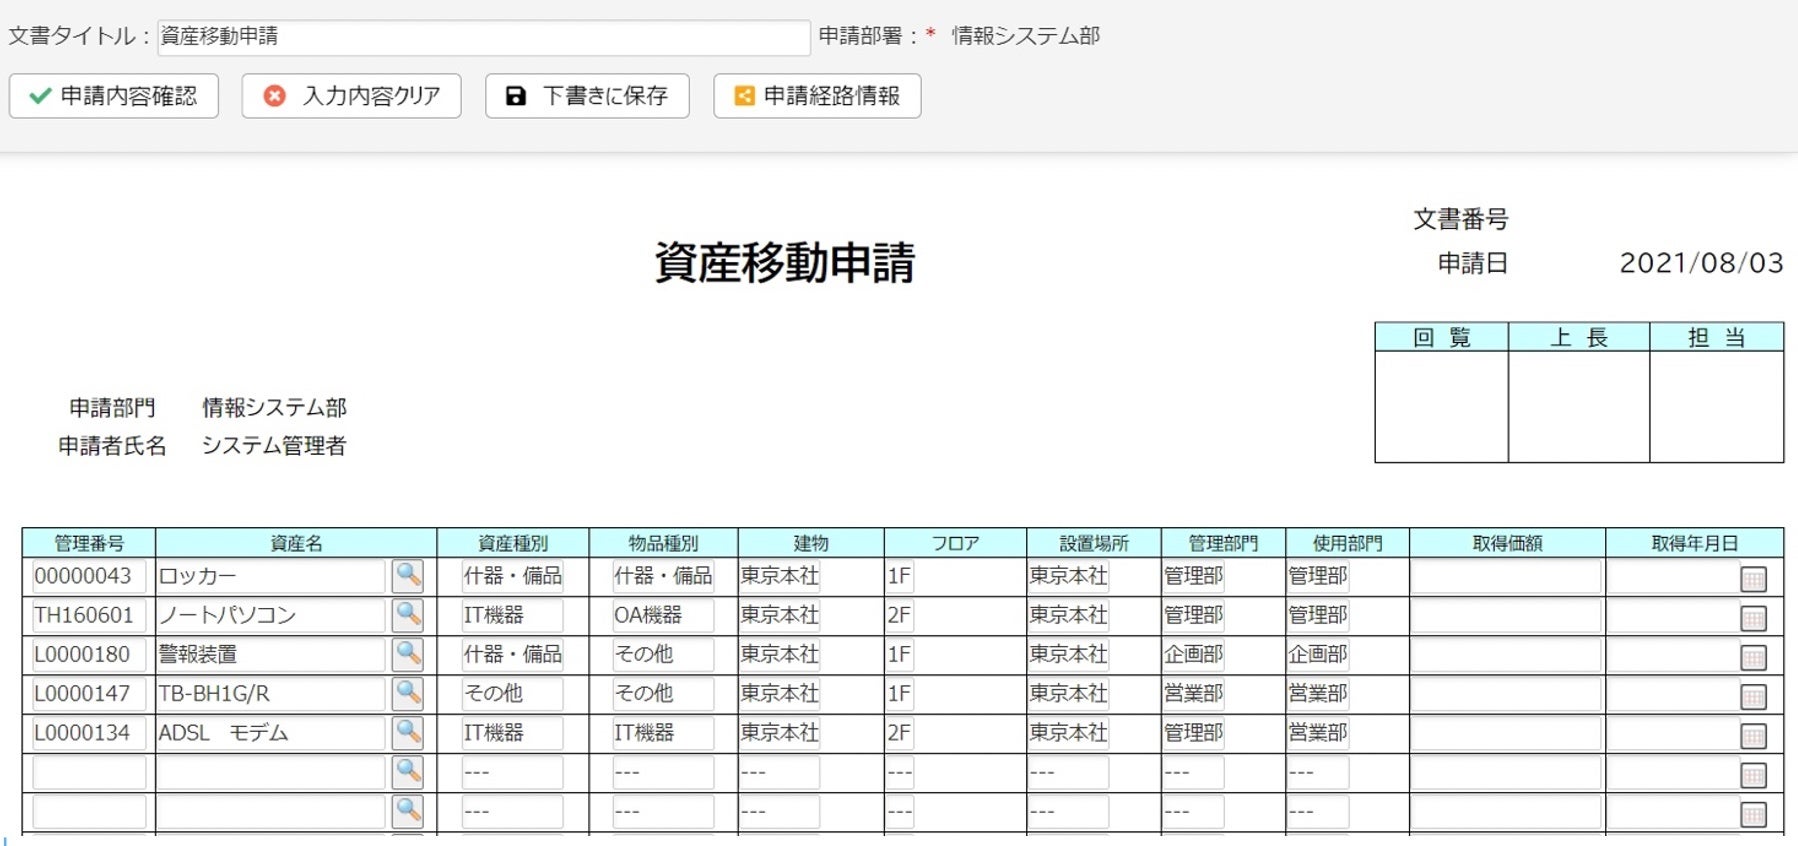
Task: Click asset name field TB-BH1G/R
Action: 271,693
